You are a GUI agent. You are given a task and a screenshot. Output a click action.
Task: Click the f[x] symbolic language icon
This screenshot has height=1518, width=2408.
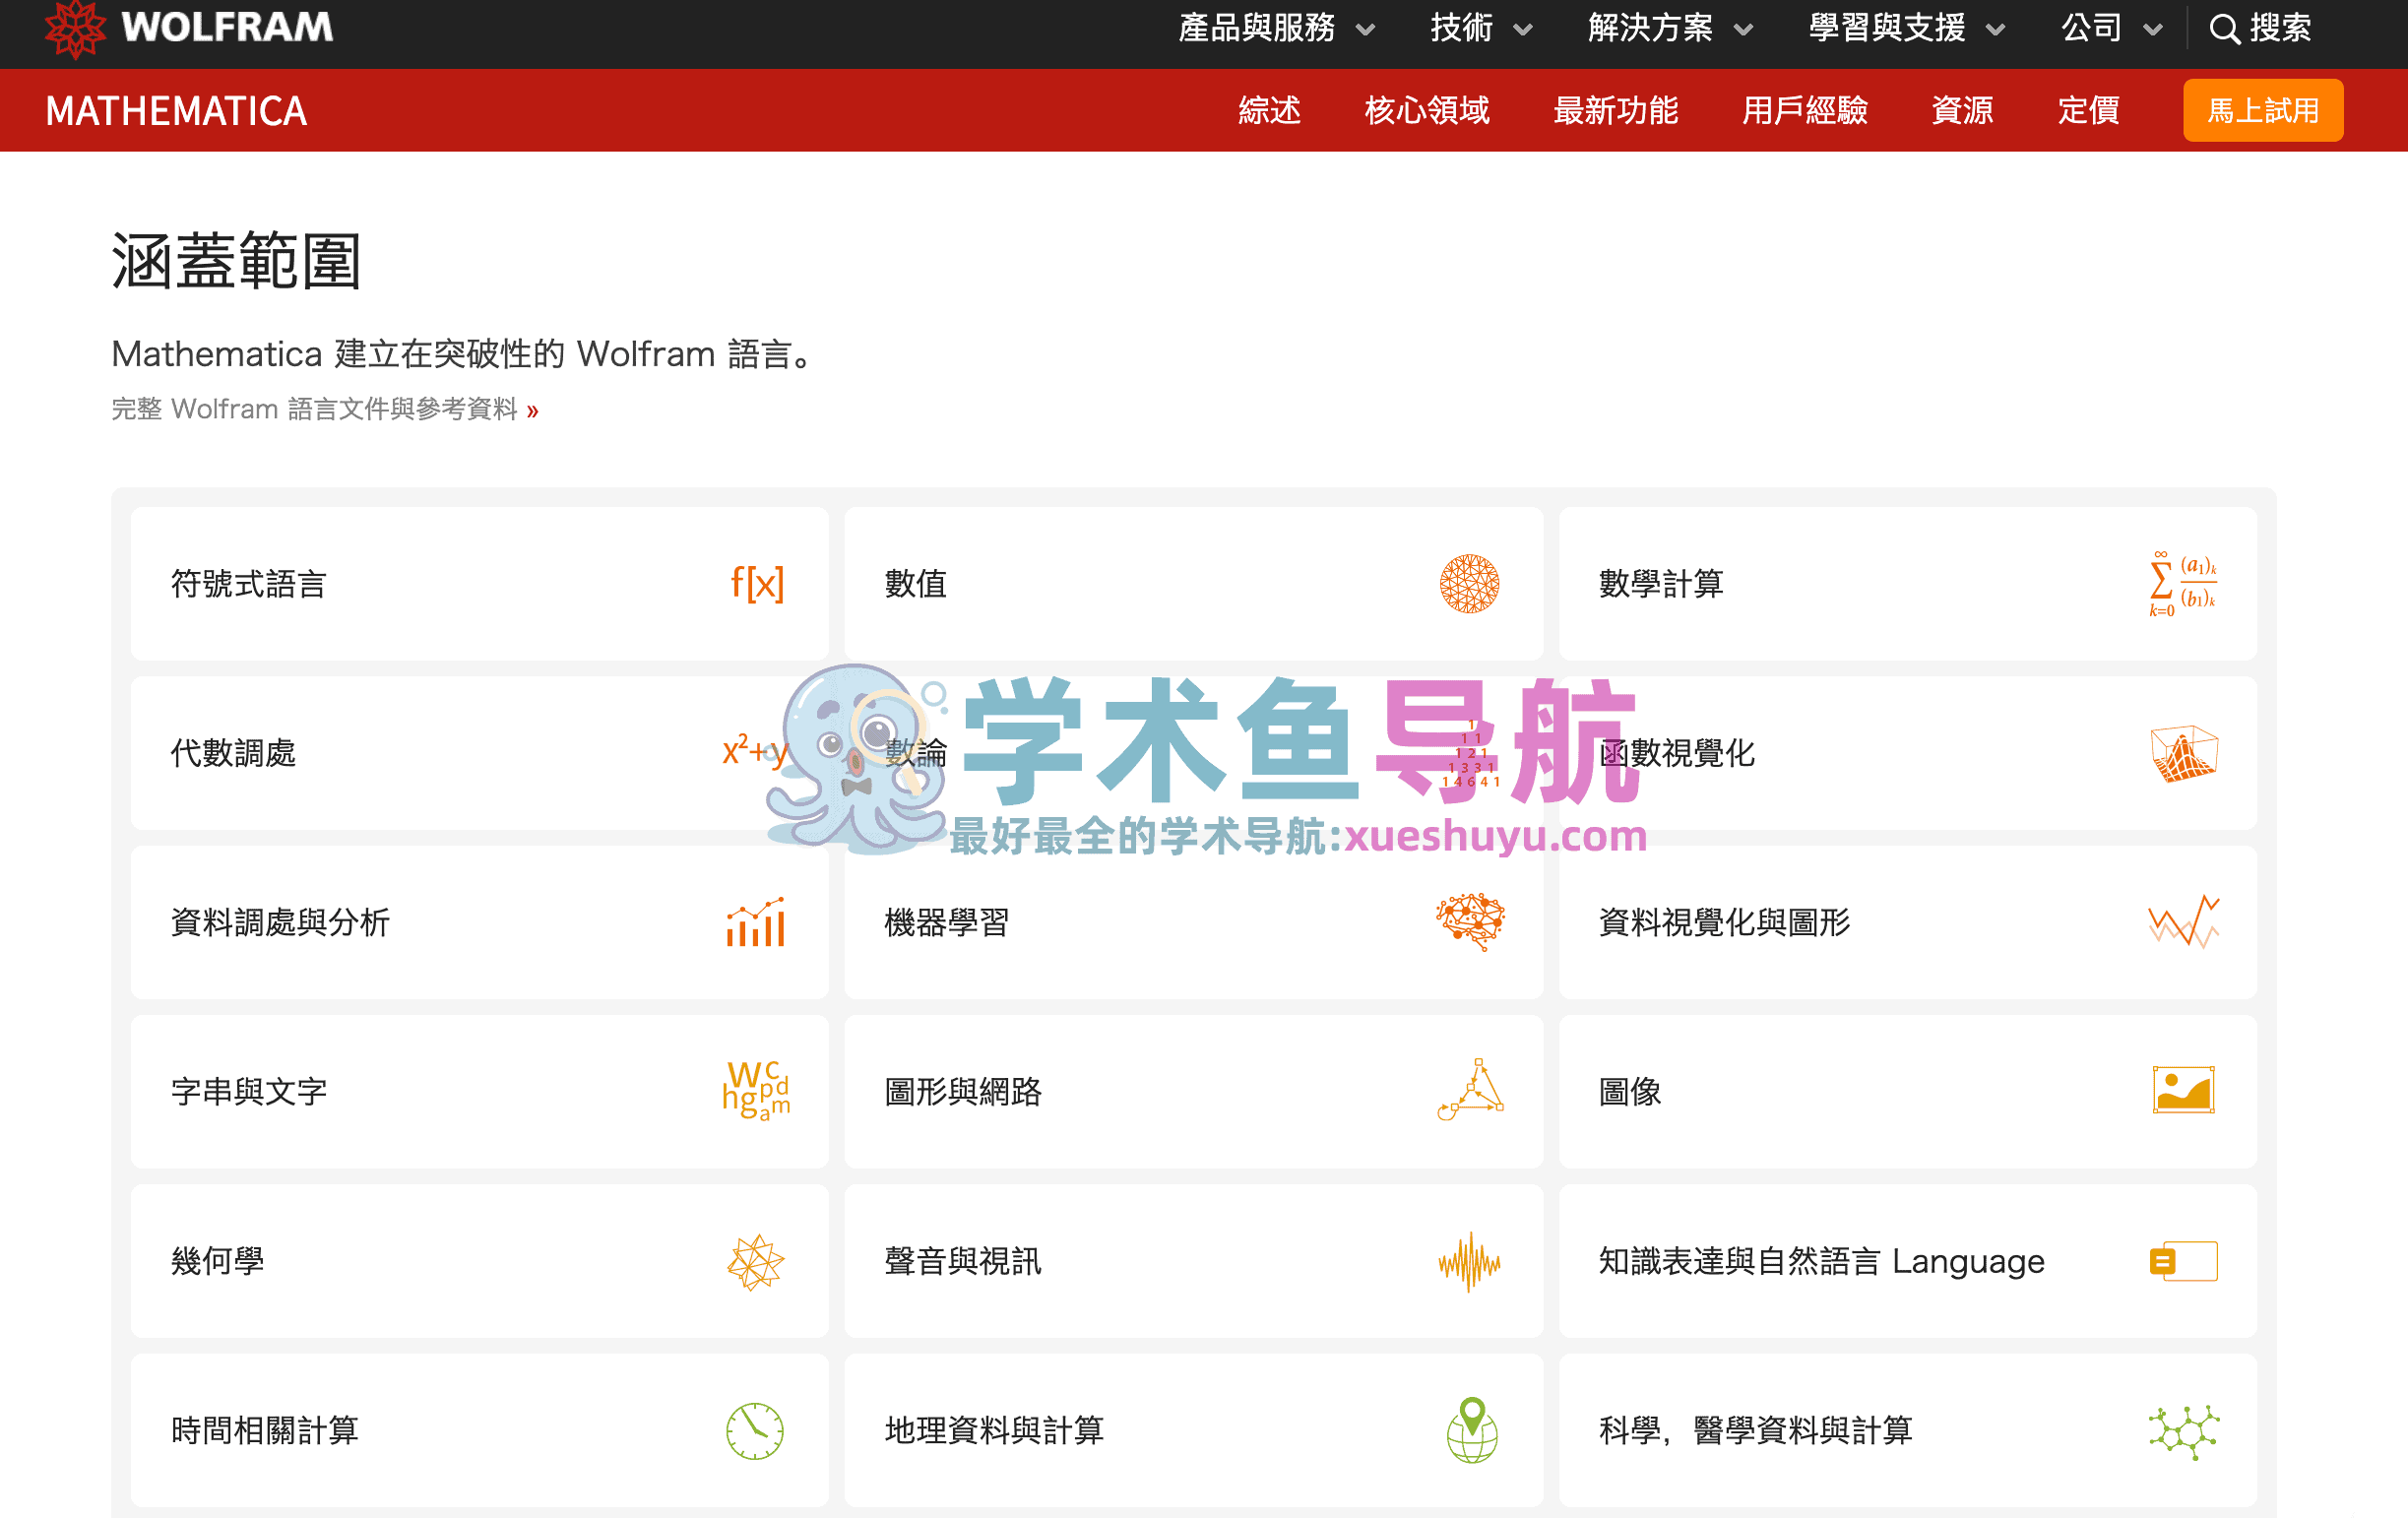(756, 583)
